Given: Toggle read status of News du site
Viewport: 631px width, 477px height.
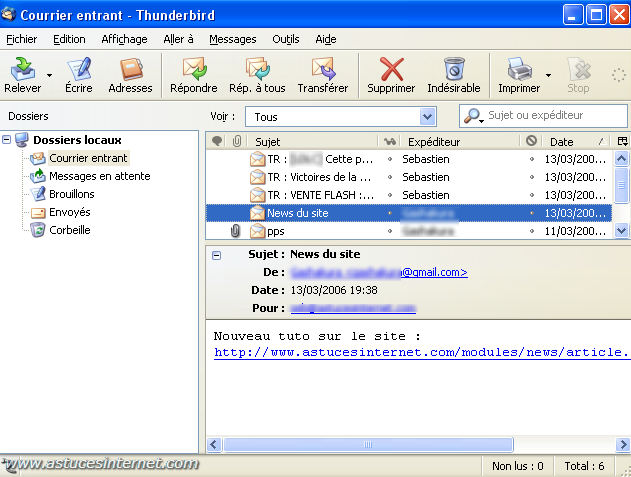Looking at the screenshot, I should pyautogui.click(x=390, y=213).
